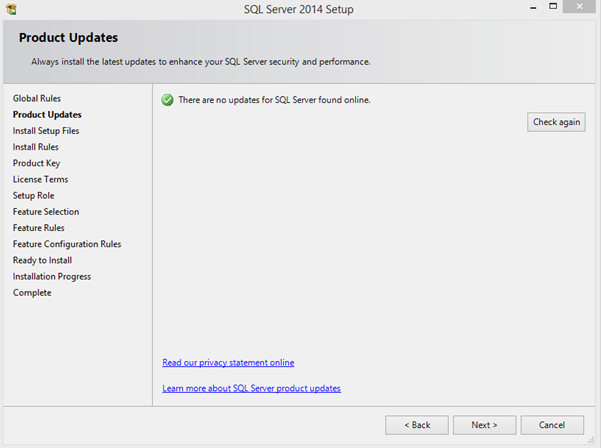Proceed with the Next > button
The width and height of the screenshot is (601, 448).
(484, 425)
